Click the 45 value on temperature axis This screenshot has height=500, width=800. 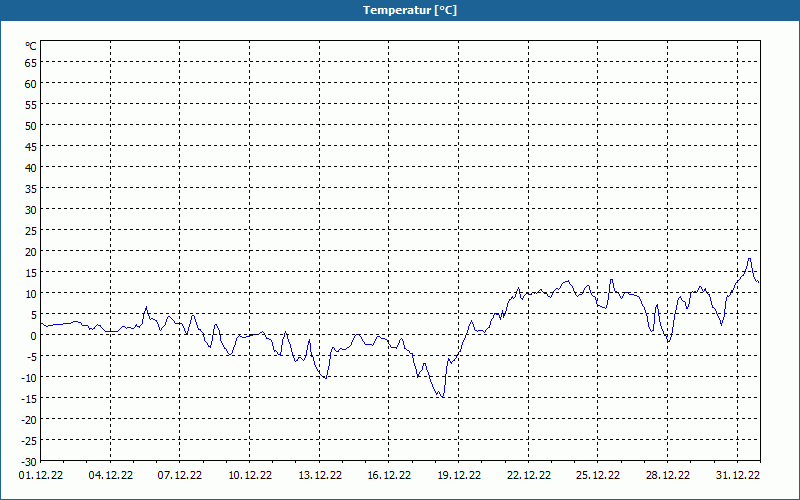click(x=31, y=146)
